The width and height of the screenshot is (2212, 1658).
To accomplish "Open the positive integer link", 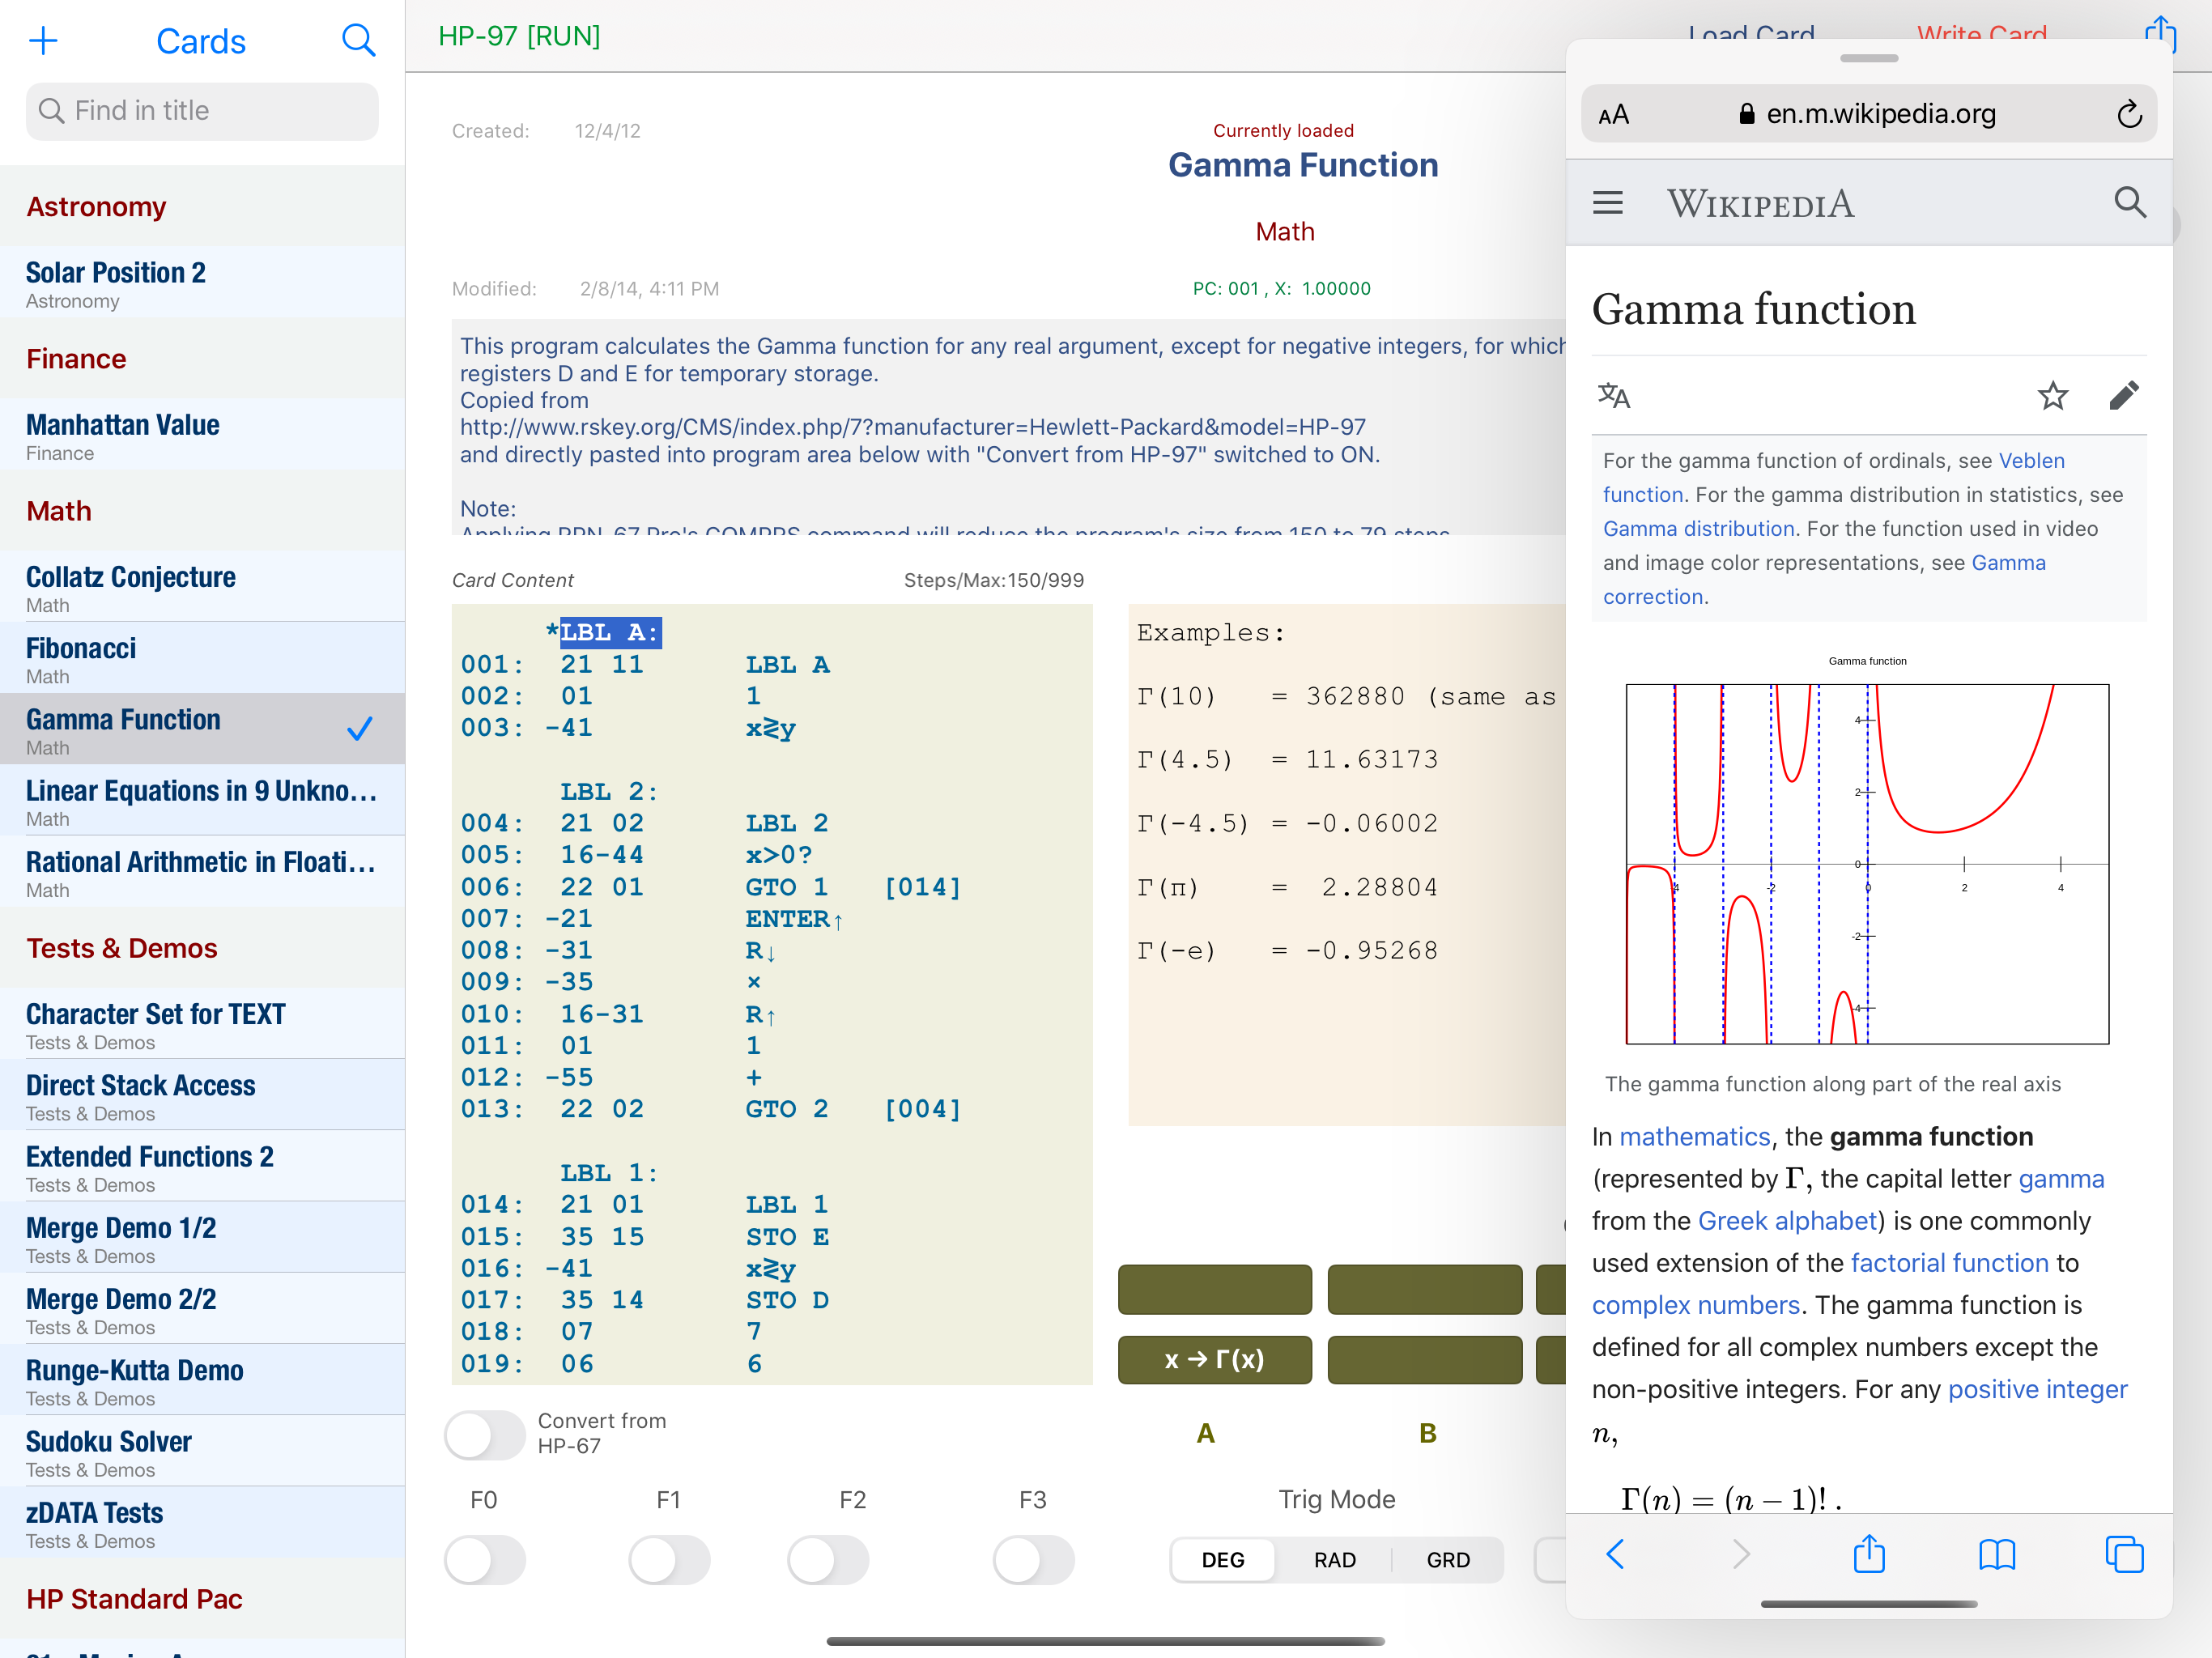I will pos(2037,1389).
